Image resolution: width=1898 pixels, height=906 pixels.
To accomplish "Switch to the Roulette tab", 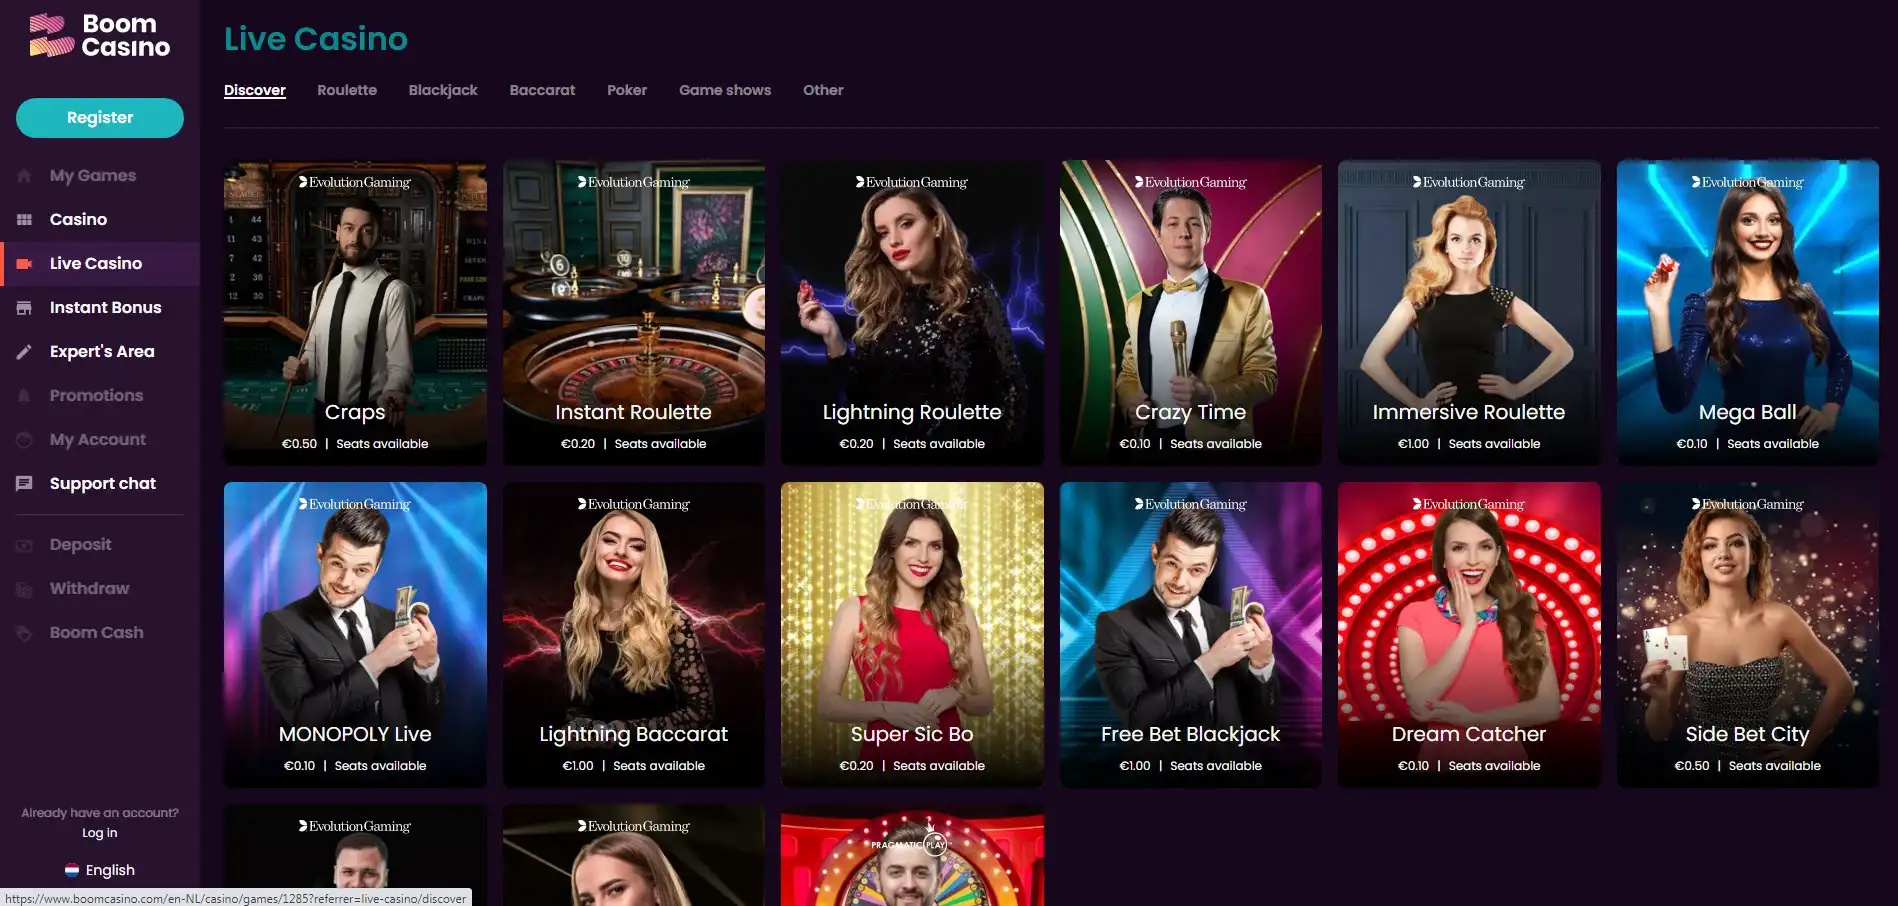I will (347, 90).
